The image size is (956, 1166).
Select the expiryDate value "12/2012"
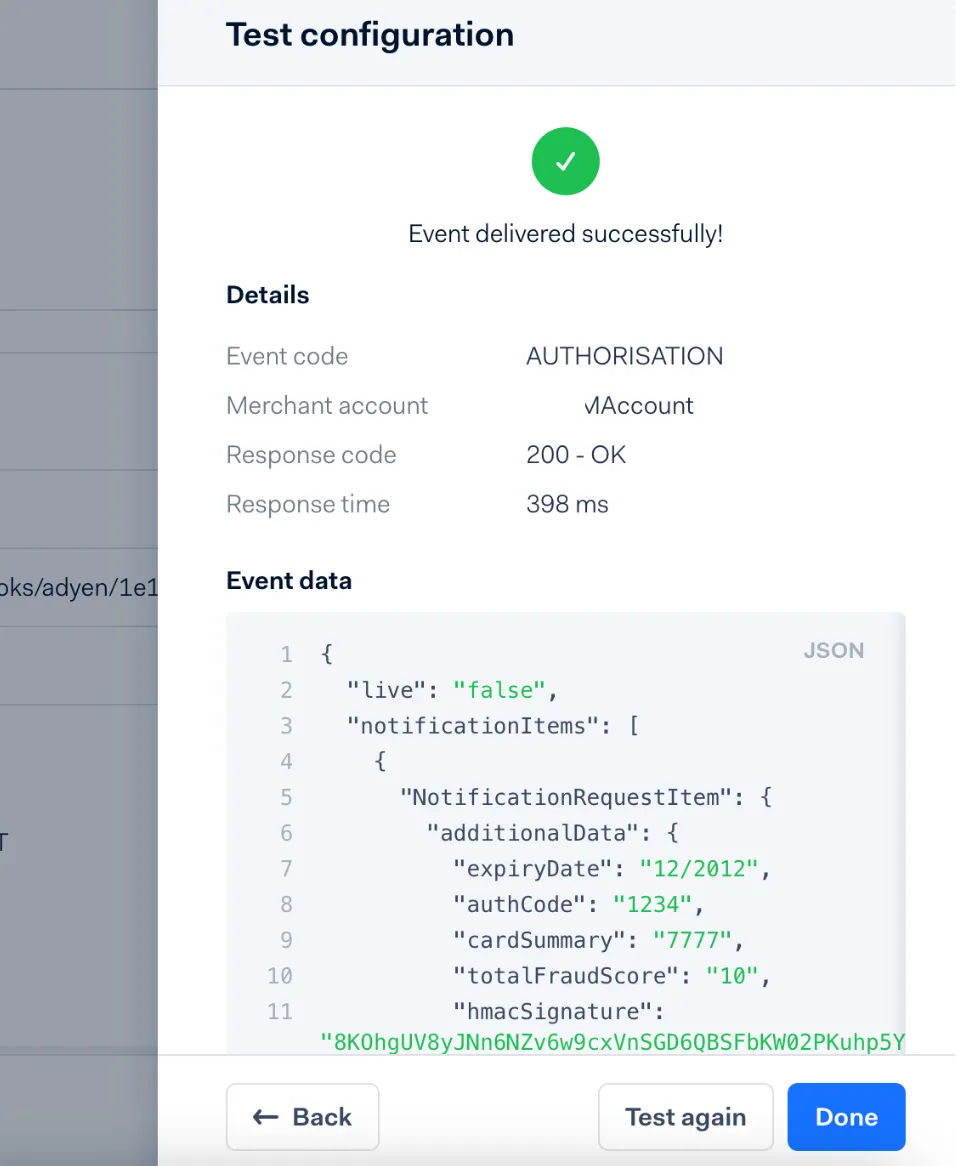point(699,869)
